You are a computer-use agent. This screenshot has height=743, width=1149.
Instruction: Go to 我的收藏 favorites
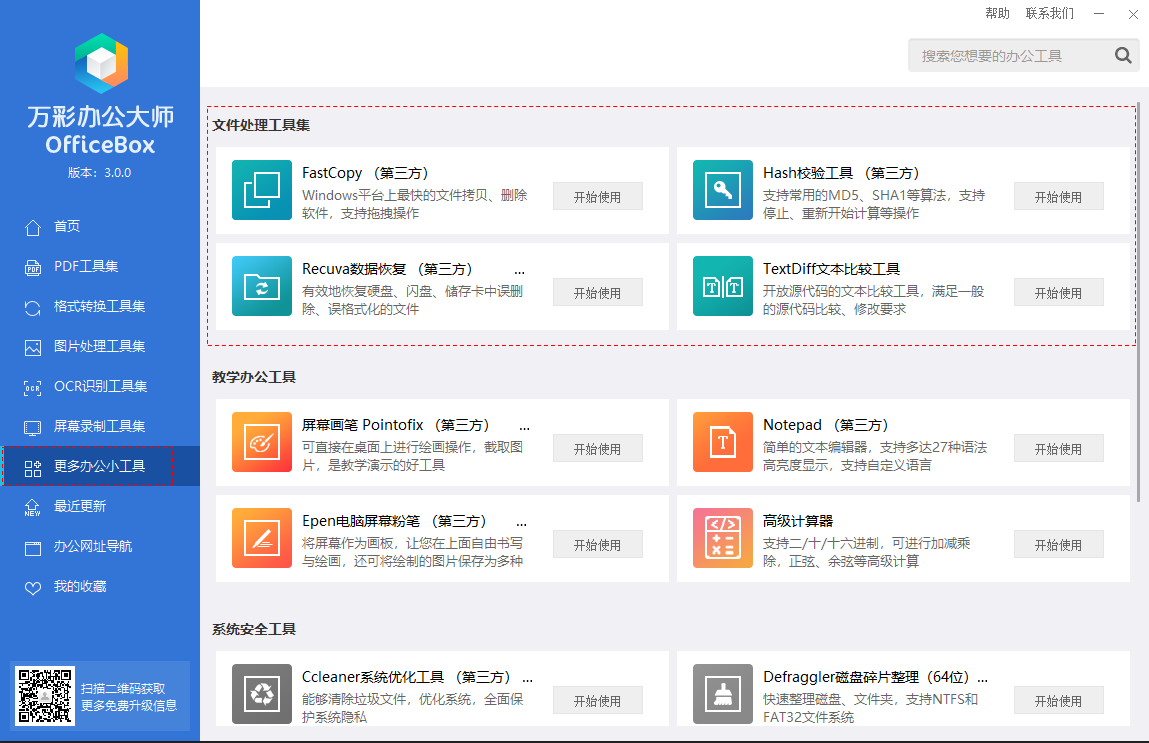coord(80,587)
